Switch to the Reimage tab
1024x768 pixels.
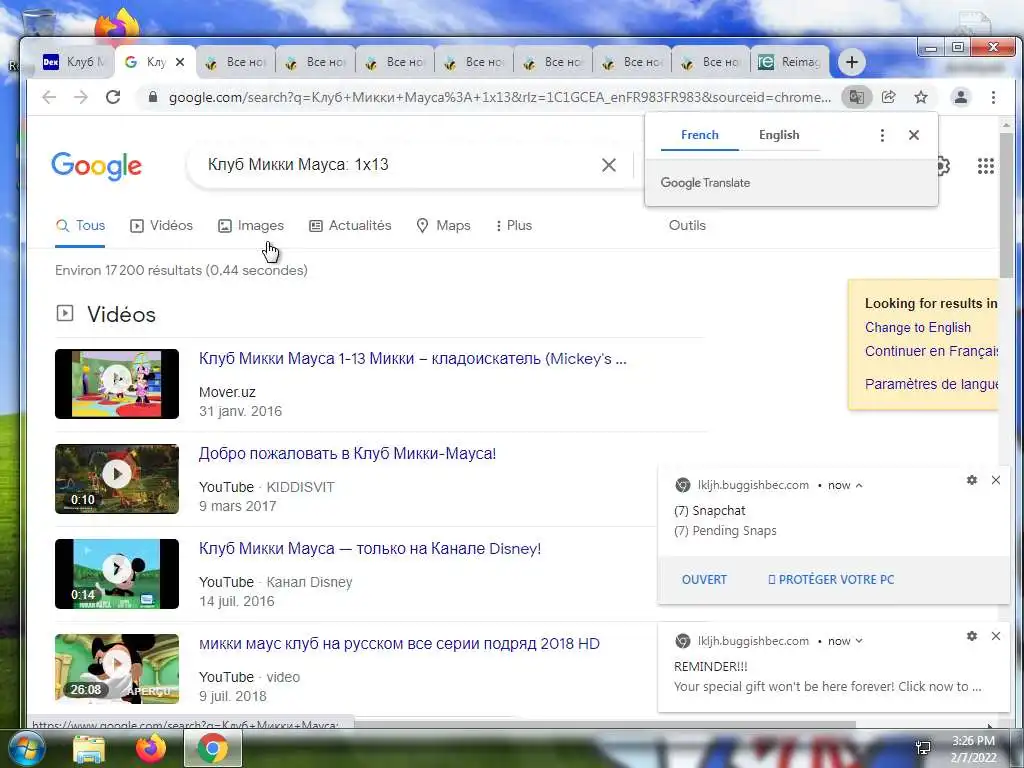tap(789, 62)
